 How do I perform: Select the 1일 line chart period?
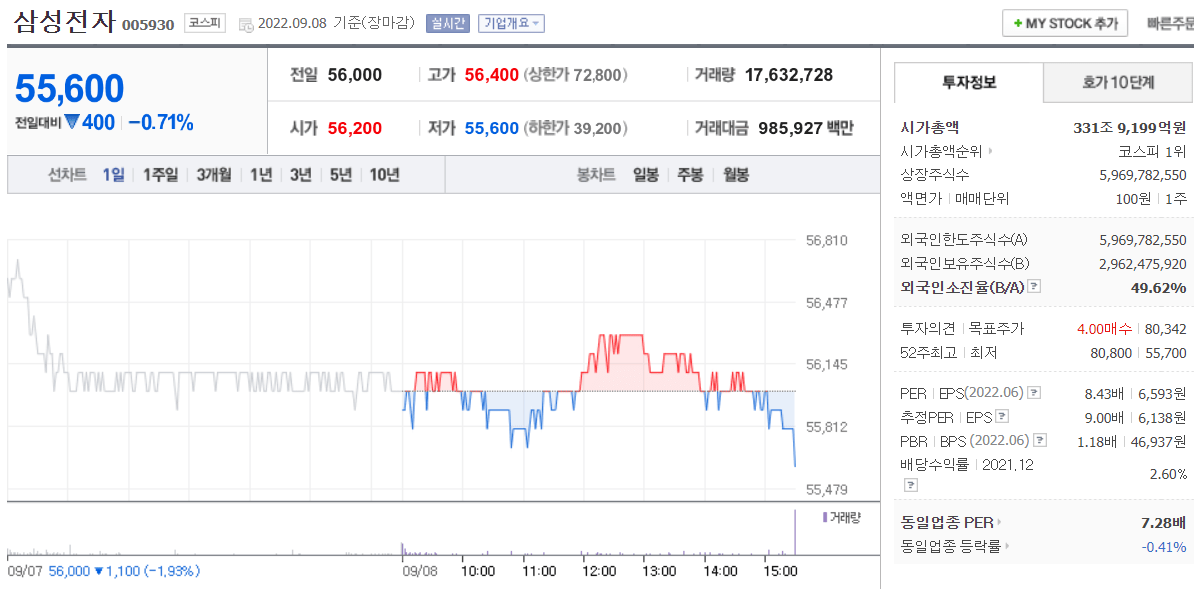(x=113, y=174)
